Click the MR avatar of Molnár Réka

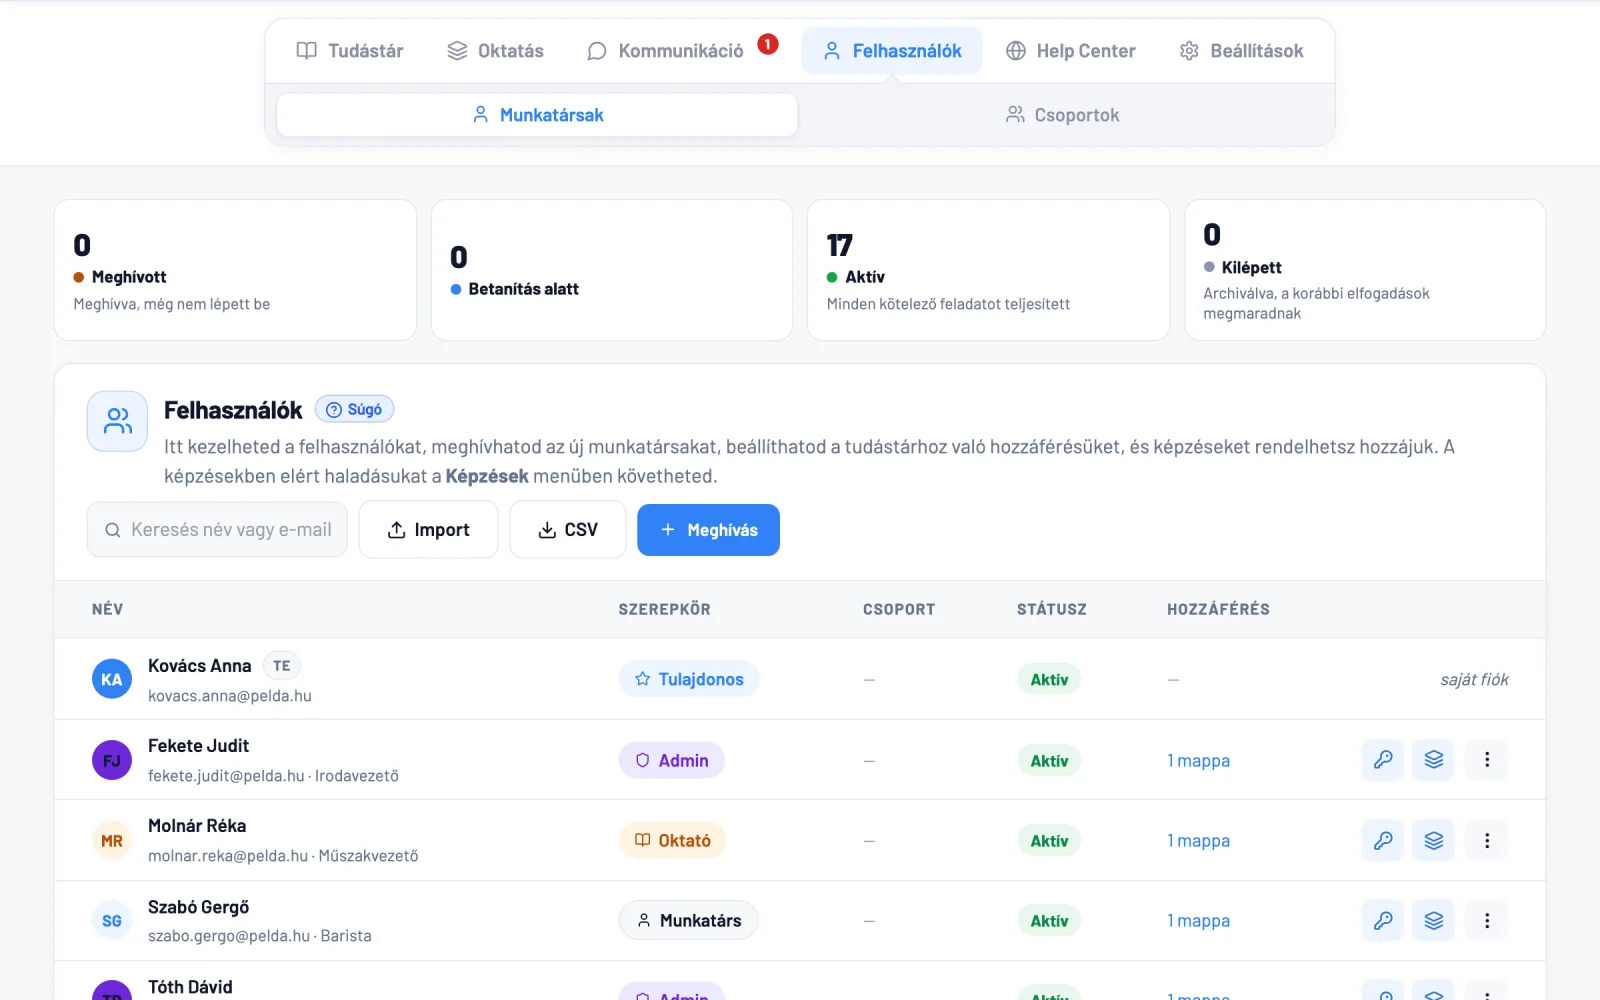tap(112, 840)
